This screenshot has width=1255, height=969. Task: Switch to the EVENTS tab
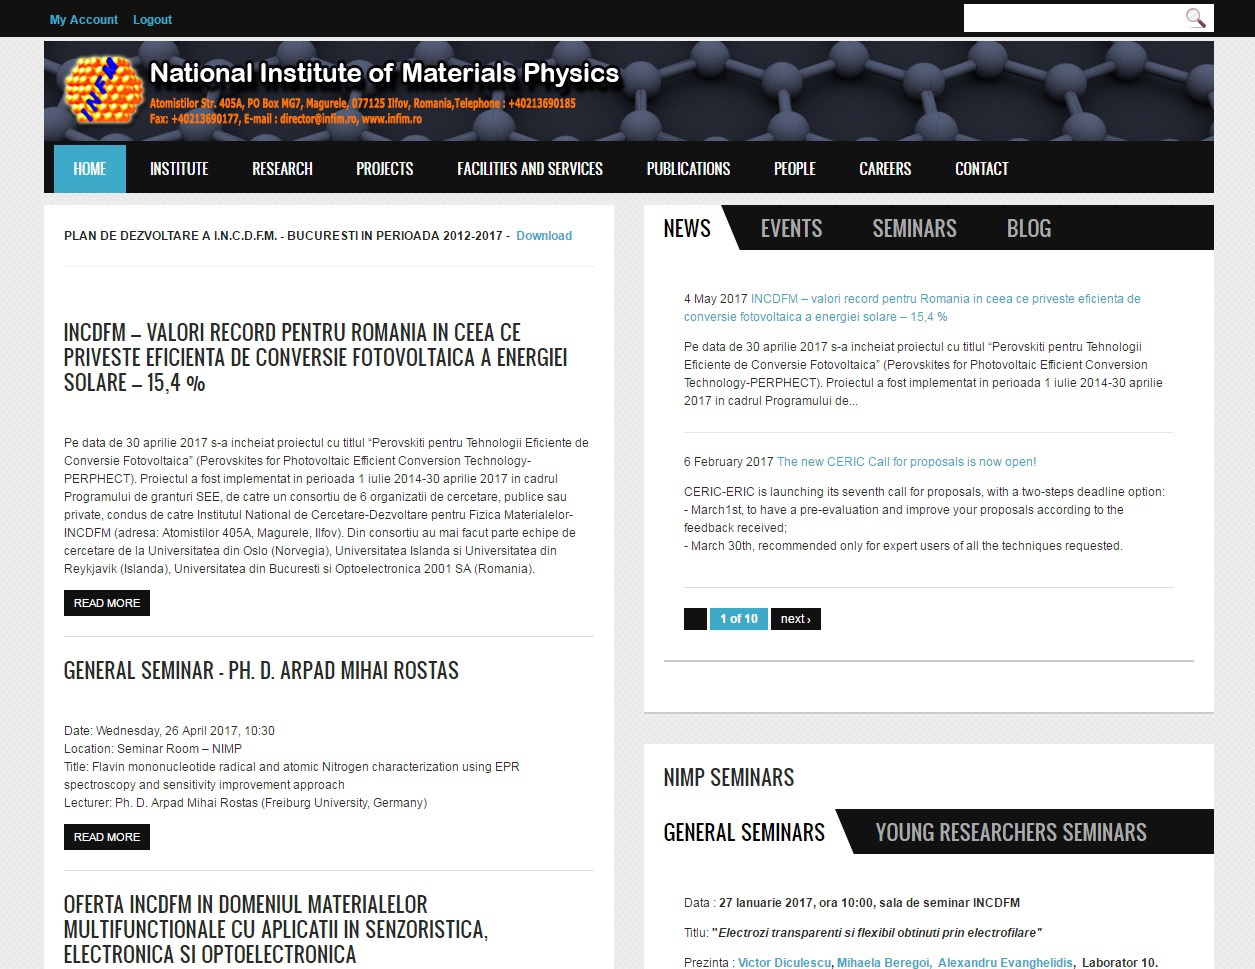[x=791, y=228]
